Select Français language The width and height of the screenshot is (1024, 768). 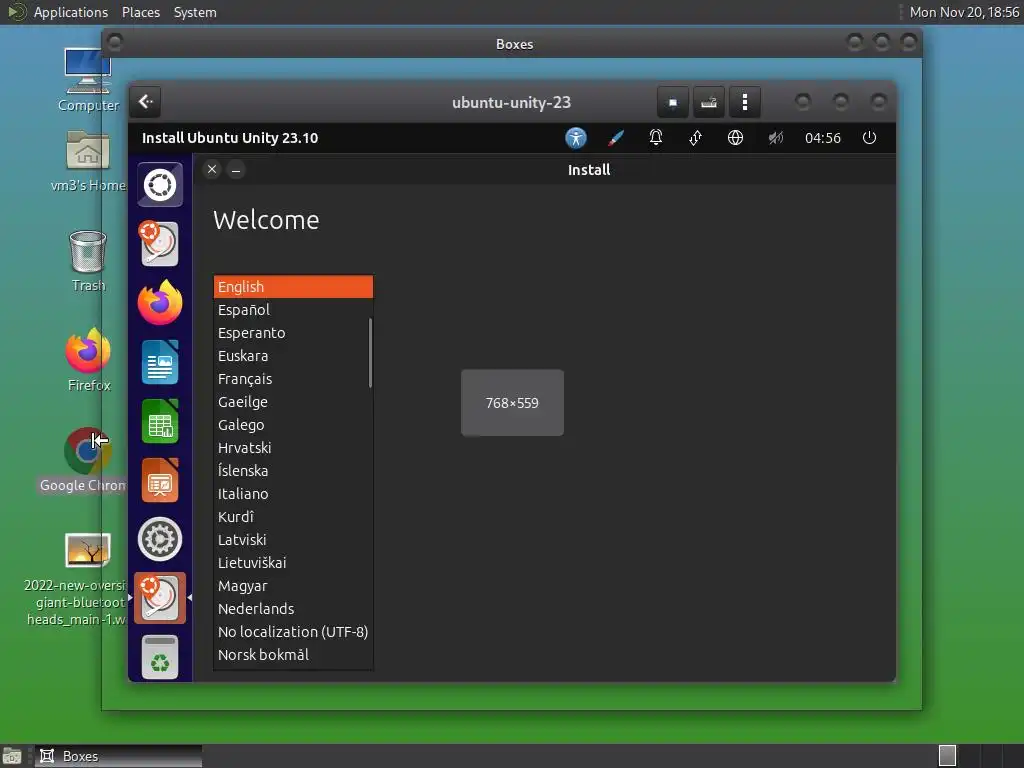click(293, 379)
